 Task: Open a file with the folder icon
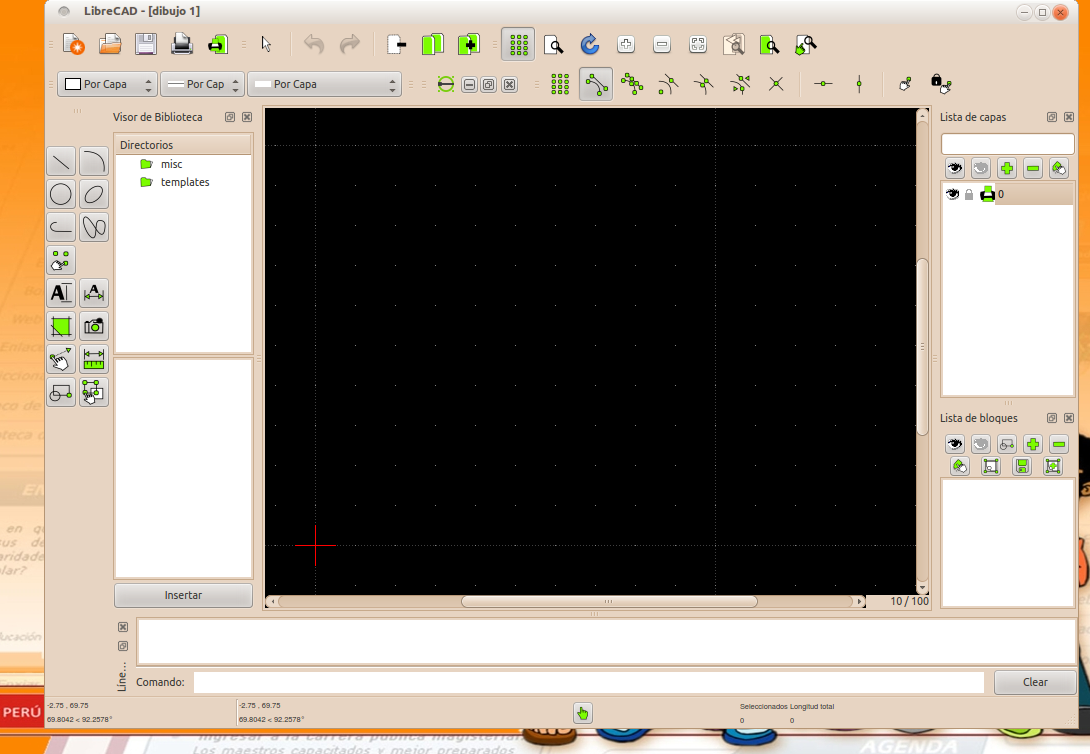click(x=110, y=44)
